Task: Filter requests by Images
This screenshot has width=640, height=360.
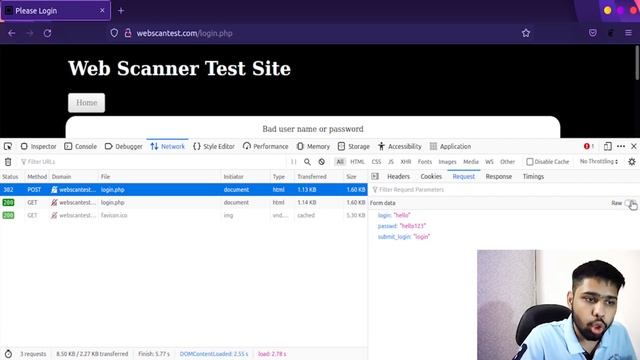Action: (447, 162)
